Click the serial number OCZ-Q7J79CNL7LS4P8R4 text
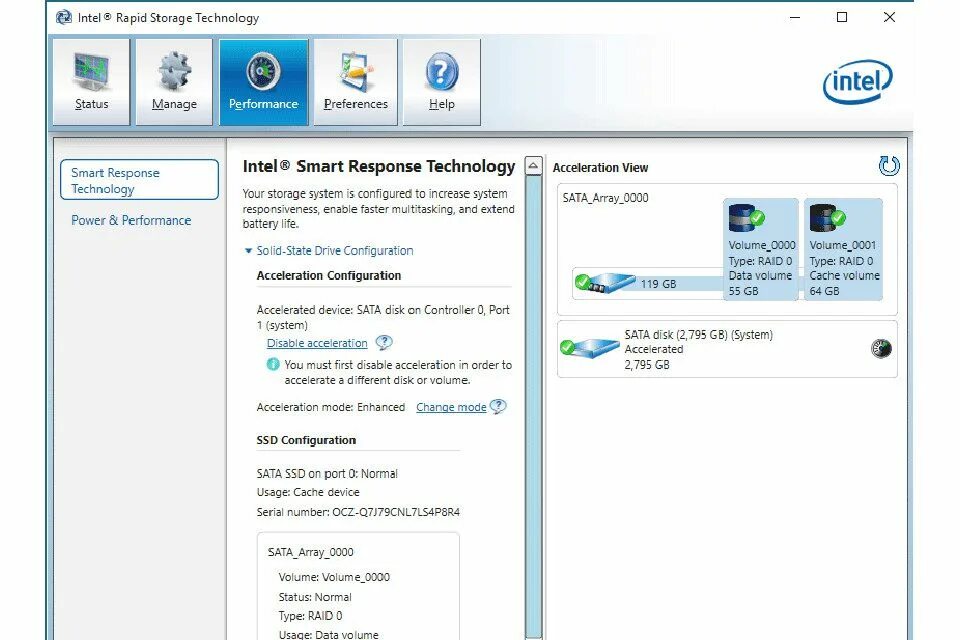The image size is (960, 640). pyautogui.click(x=396, y=512)
